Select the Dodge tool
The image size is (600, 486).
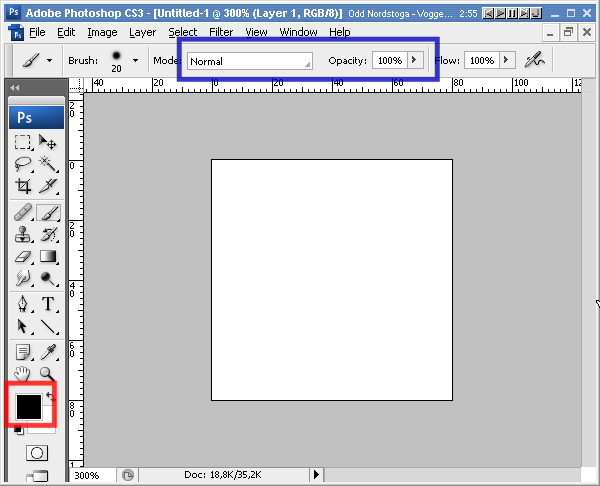tap(48, 278)
